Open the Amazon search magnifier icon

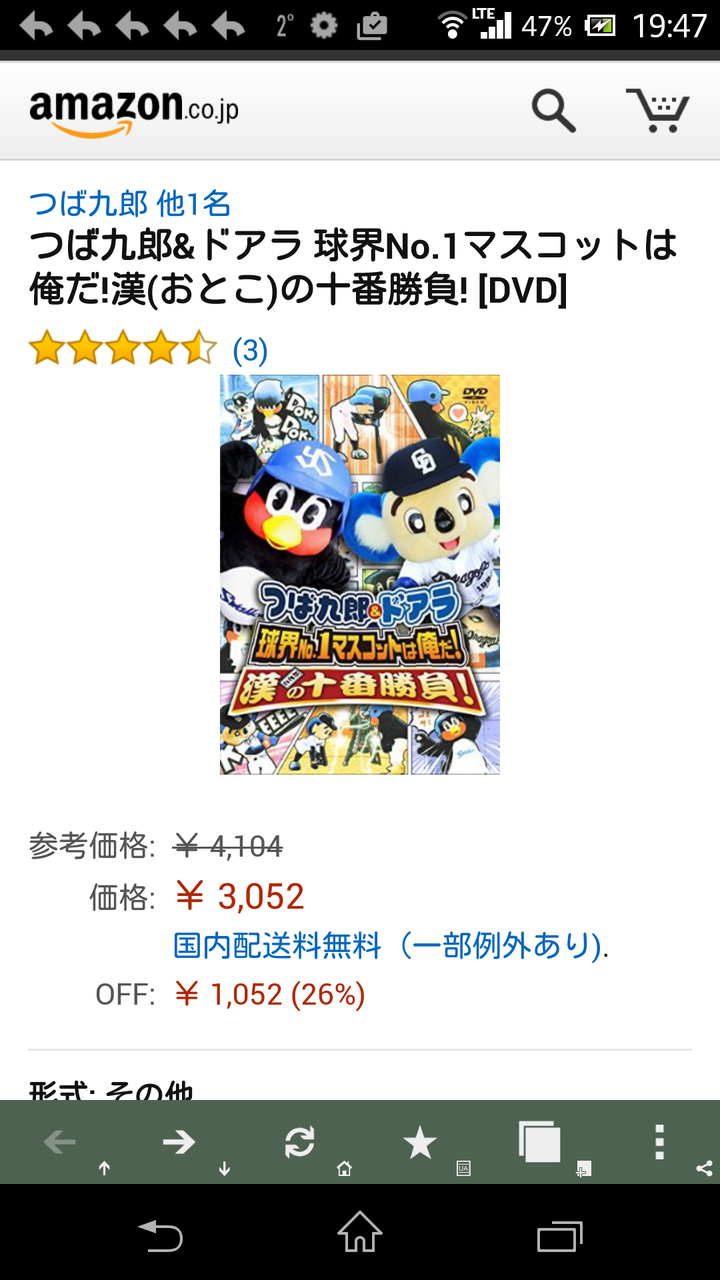coord(553,110)
